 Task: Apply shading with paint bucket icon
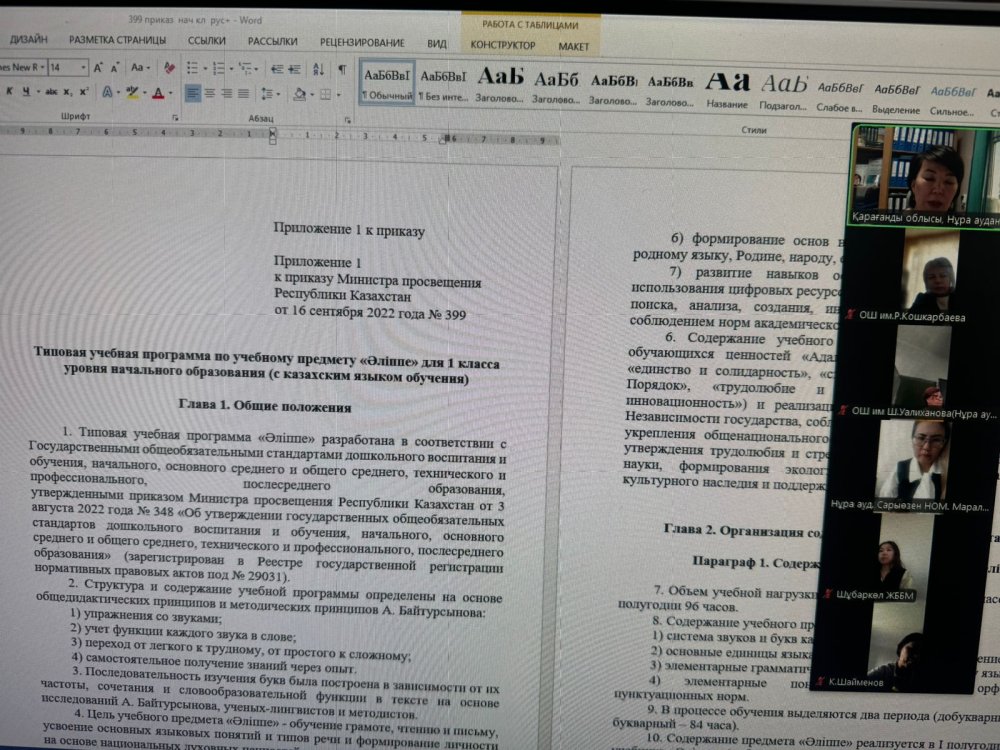click(x=299, y=94)
